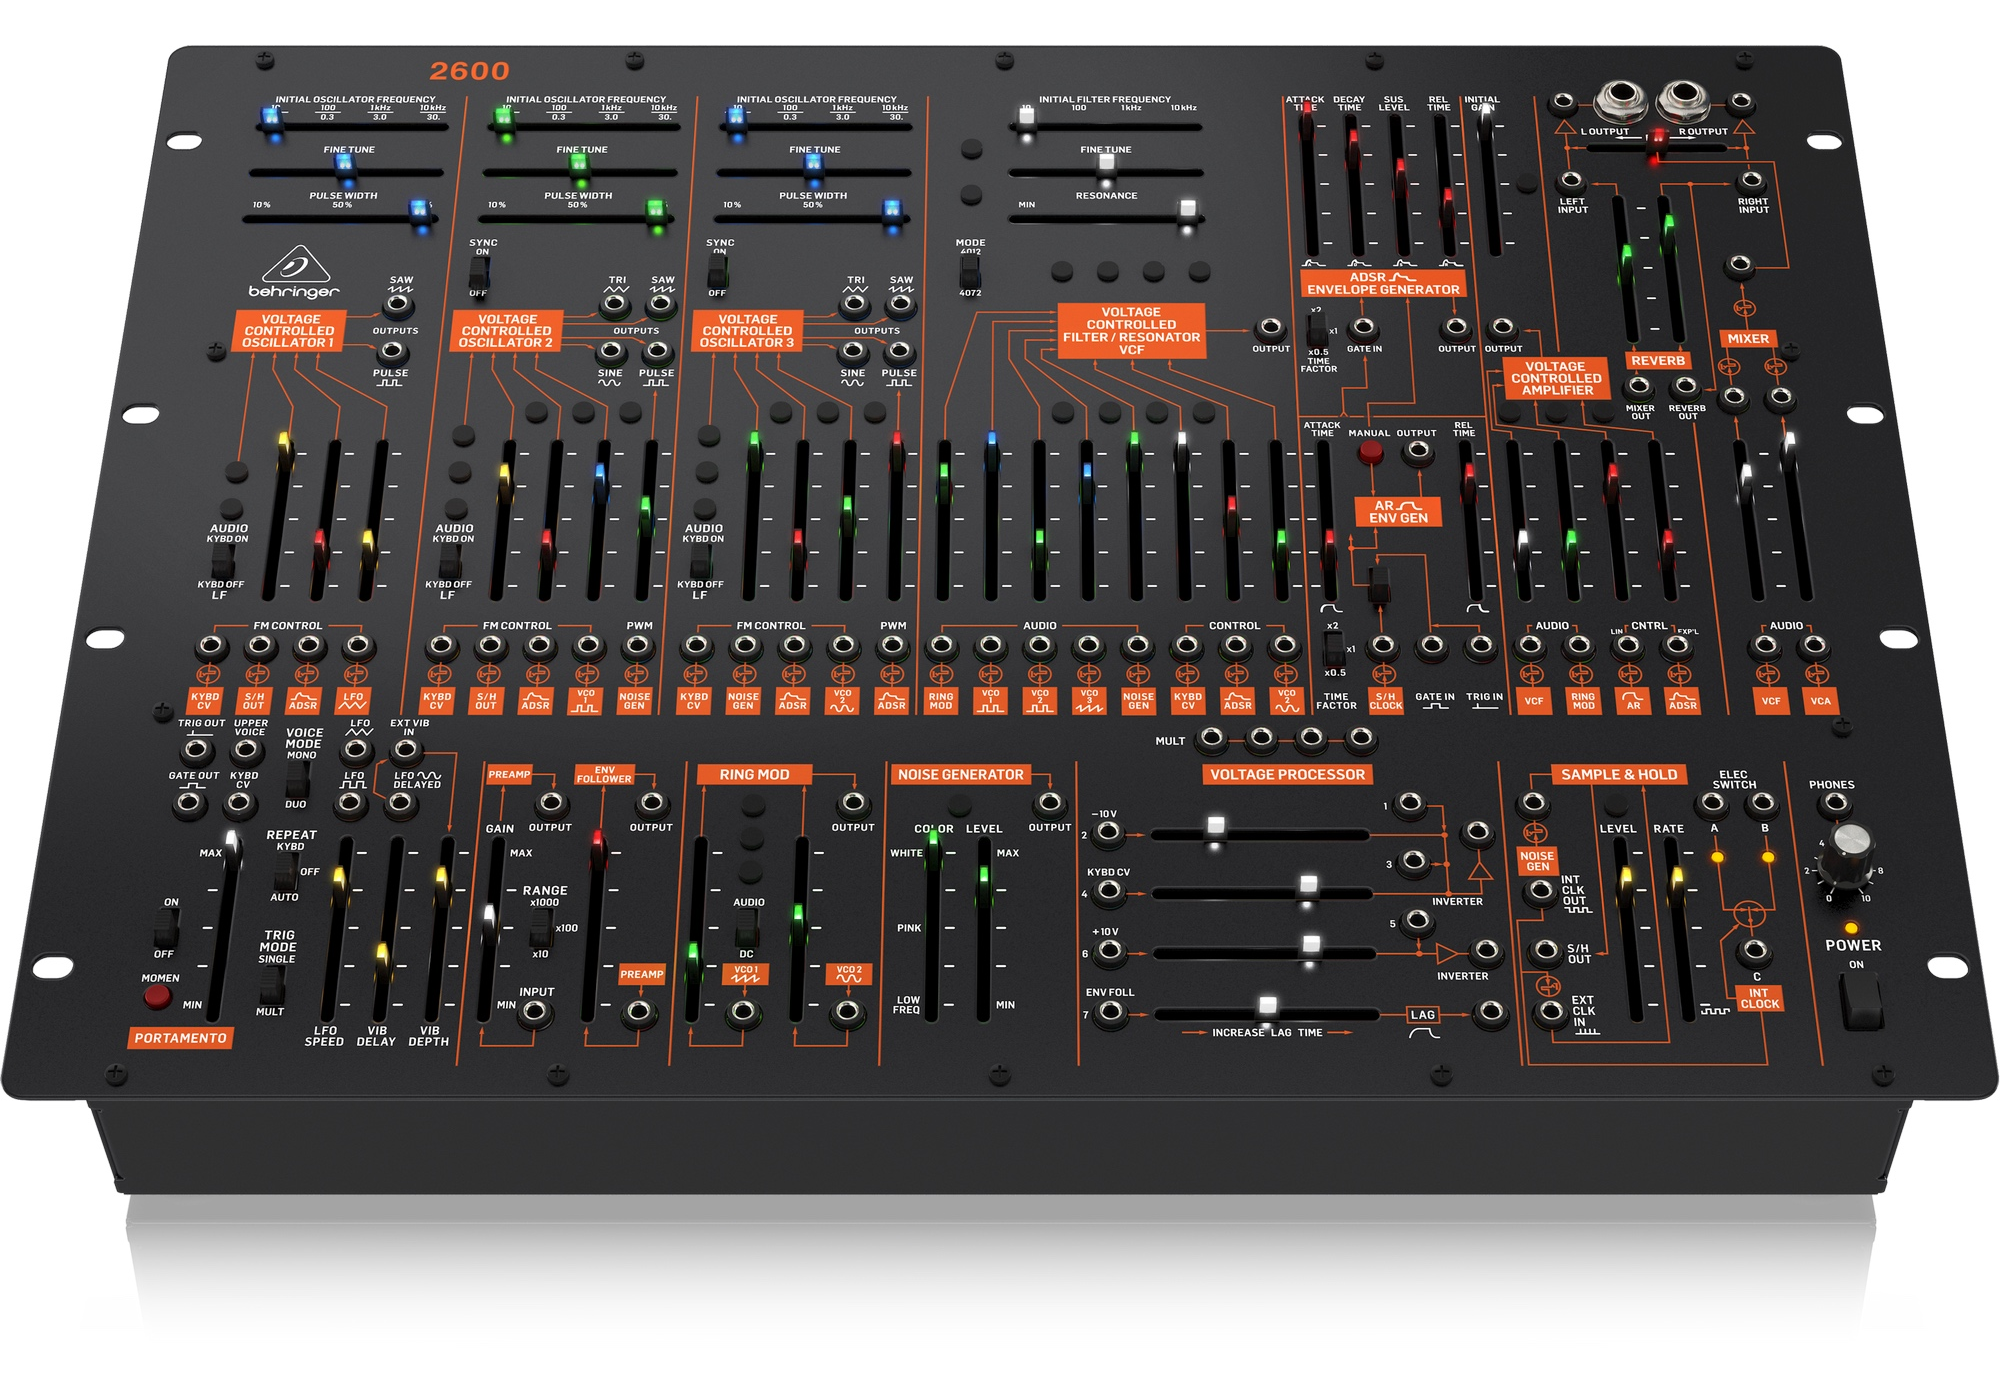Screen dimensions: 2000x1400
Task: Push the red MOMEN portamento button
Action: point(157,997)
